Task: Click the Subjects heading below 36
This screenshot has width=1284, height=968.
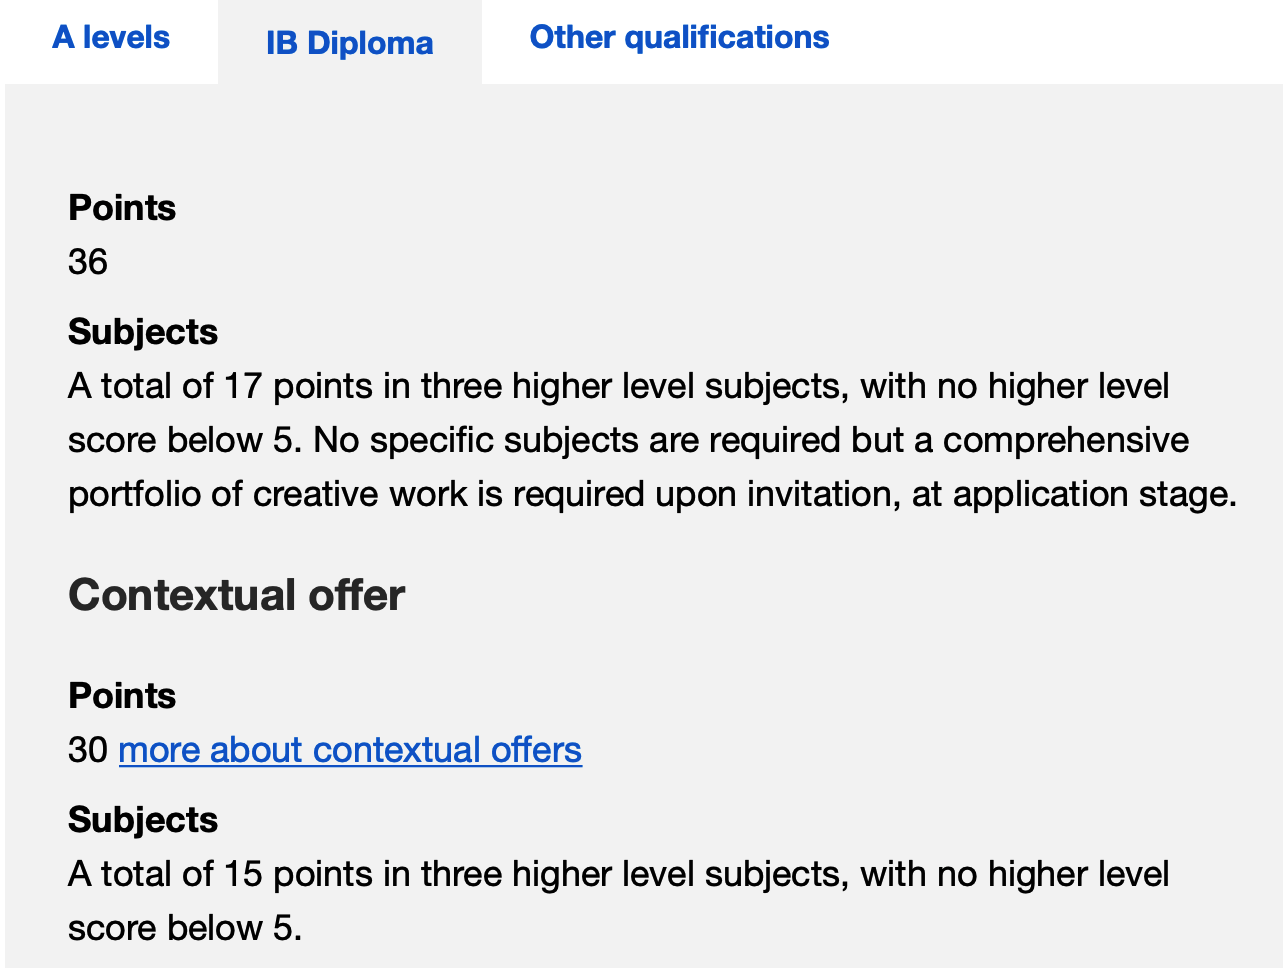Action: point(143,332)
